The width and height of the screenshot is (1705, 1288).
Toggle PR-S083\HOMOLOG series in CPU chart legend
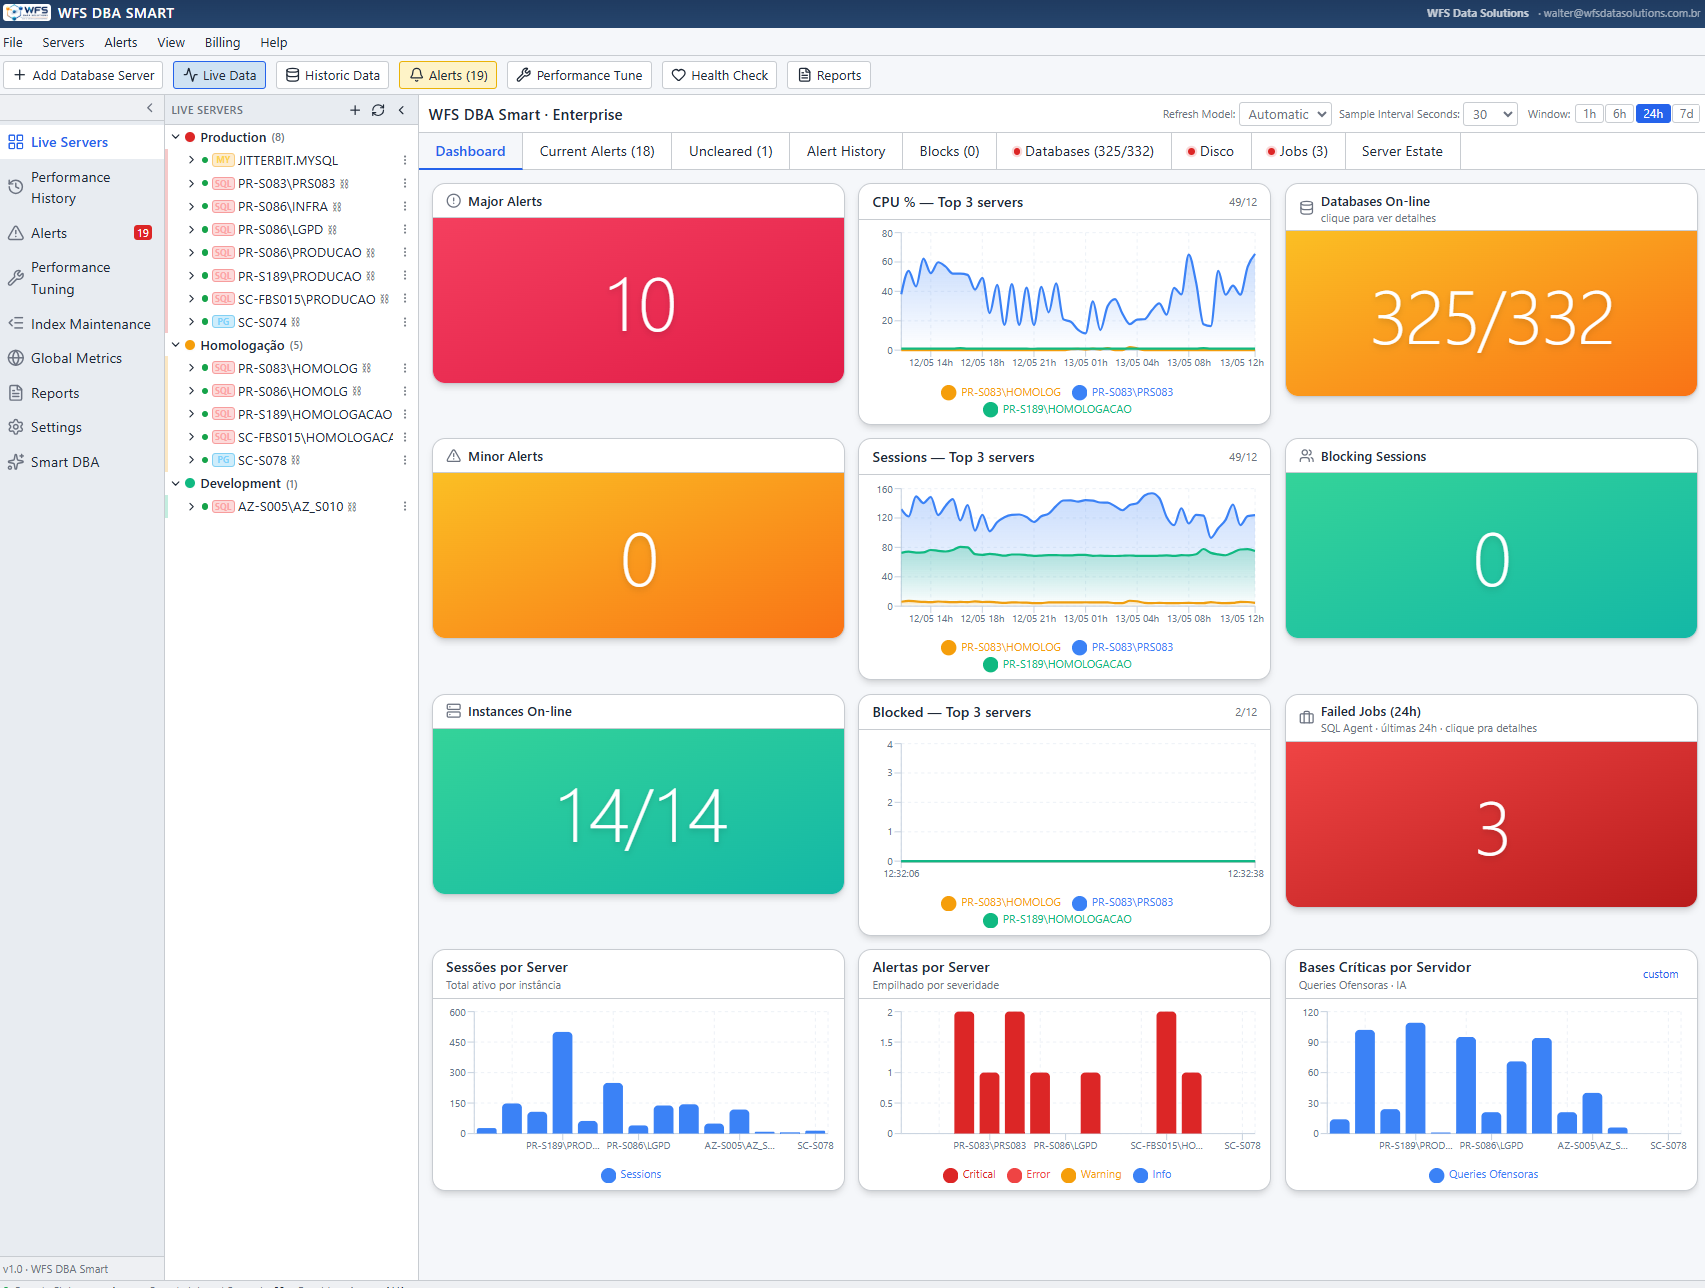pos(1001,392)
